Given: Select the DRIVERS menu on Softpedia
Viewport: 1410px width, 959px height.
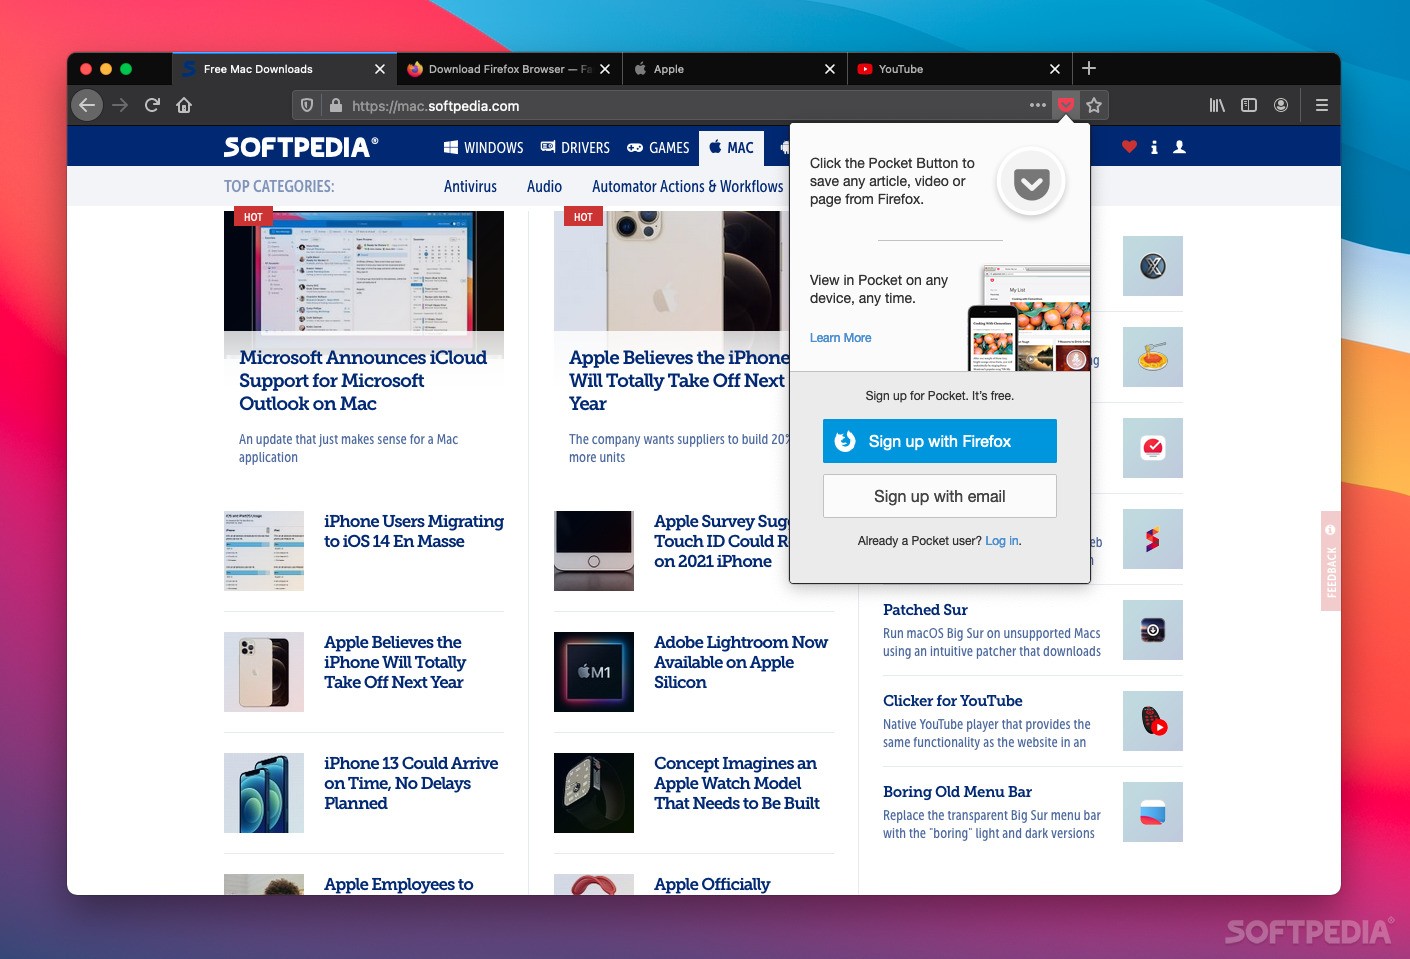Looking at the screenshot, I should pyautogui.click(x=585, y=147).
